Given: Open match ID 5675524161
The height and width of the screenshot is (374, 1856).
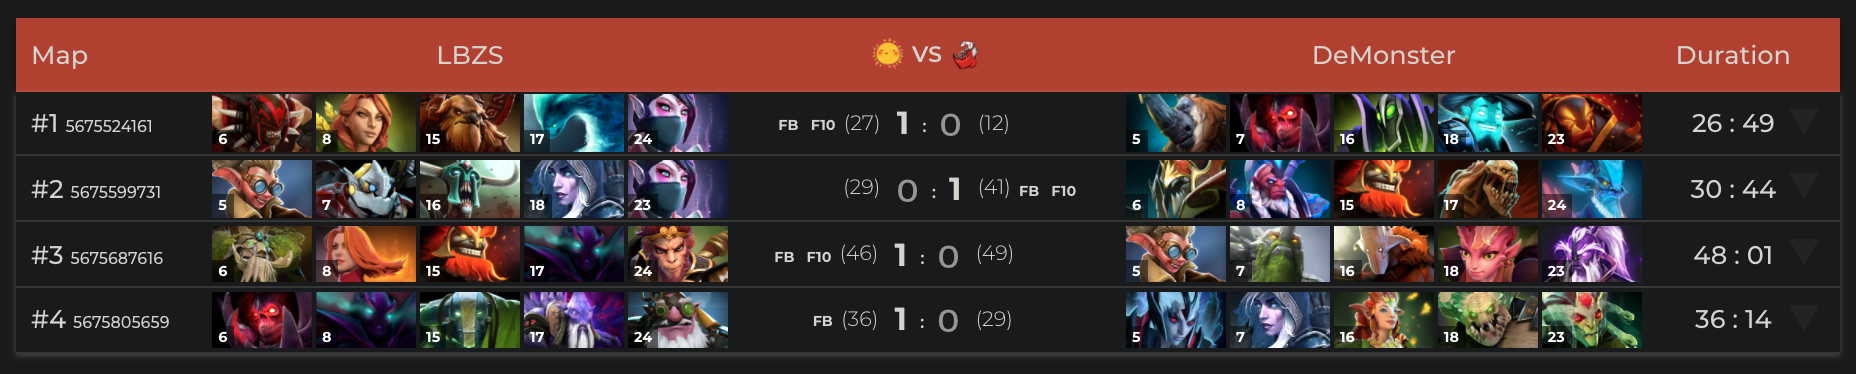Looking at the screenshot, I should (109, 126).
